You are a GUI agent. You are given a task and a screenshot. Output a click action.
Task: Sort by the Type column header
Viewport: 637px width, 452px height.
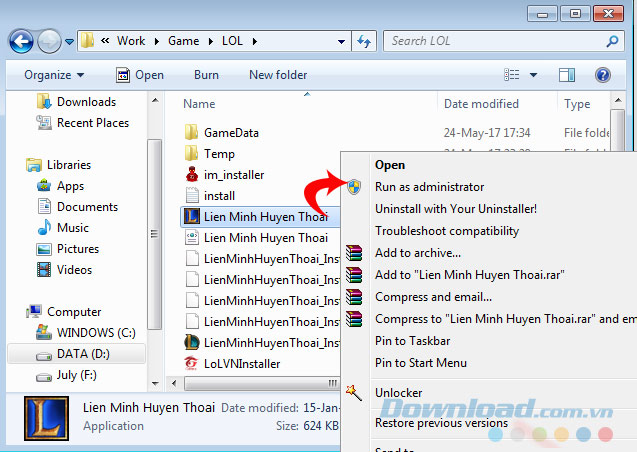click(577, 104)
